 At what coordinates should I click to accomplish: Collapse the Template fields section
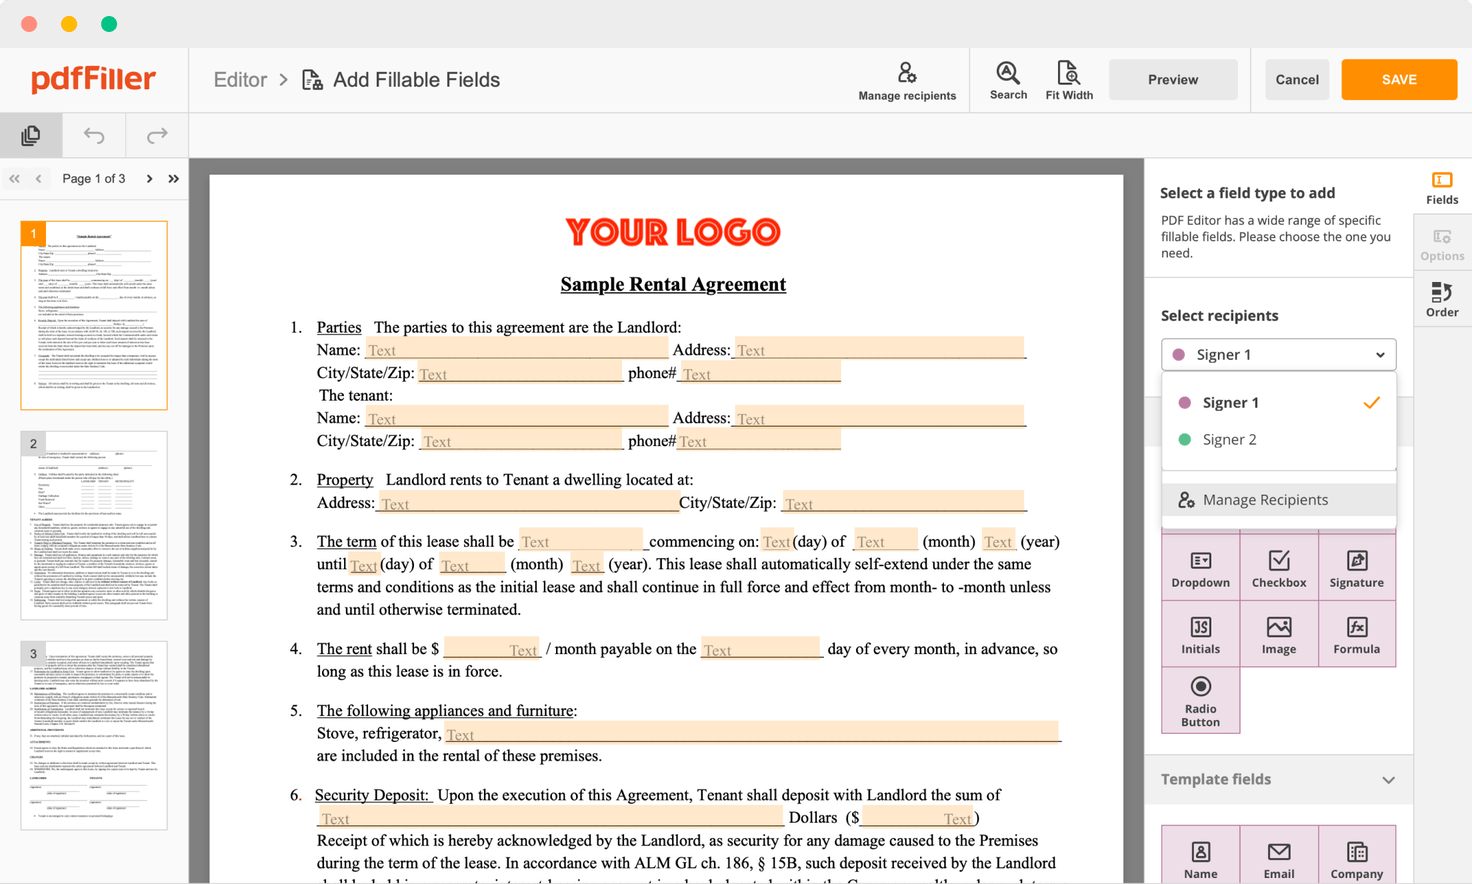point(1388,780)
